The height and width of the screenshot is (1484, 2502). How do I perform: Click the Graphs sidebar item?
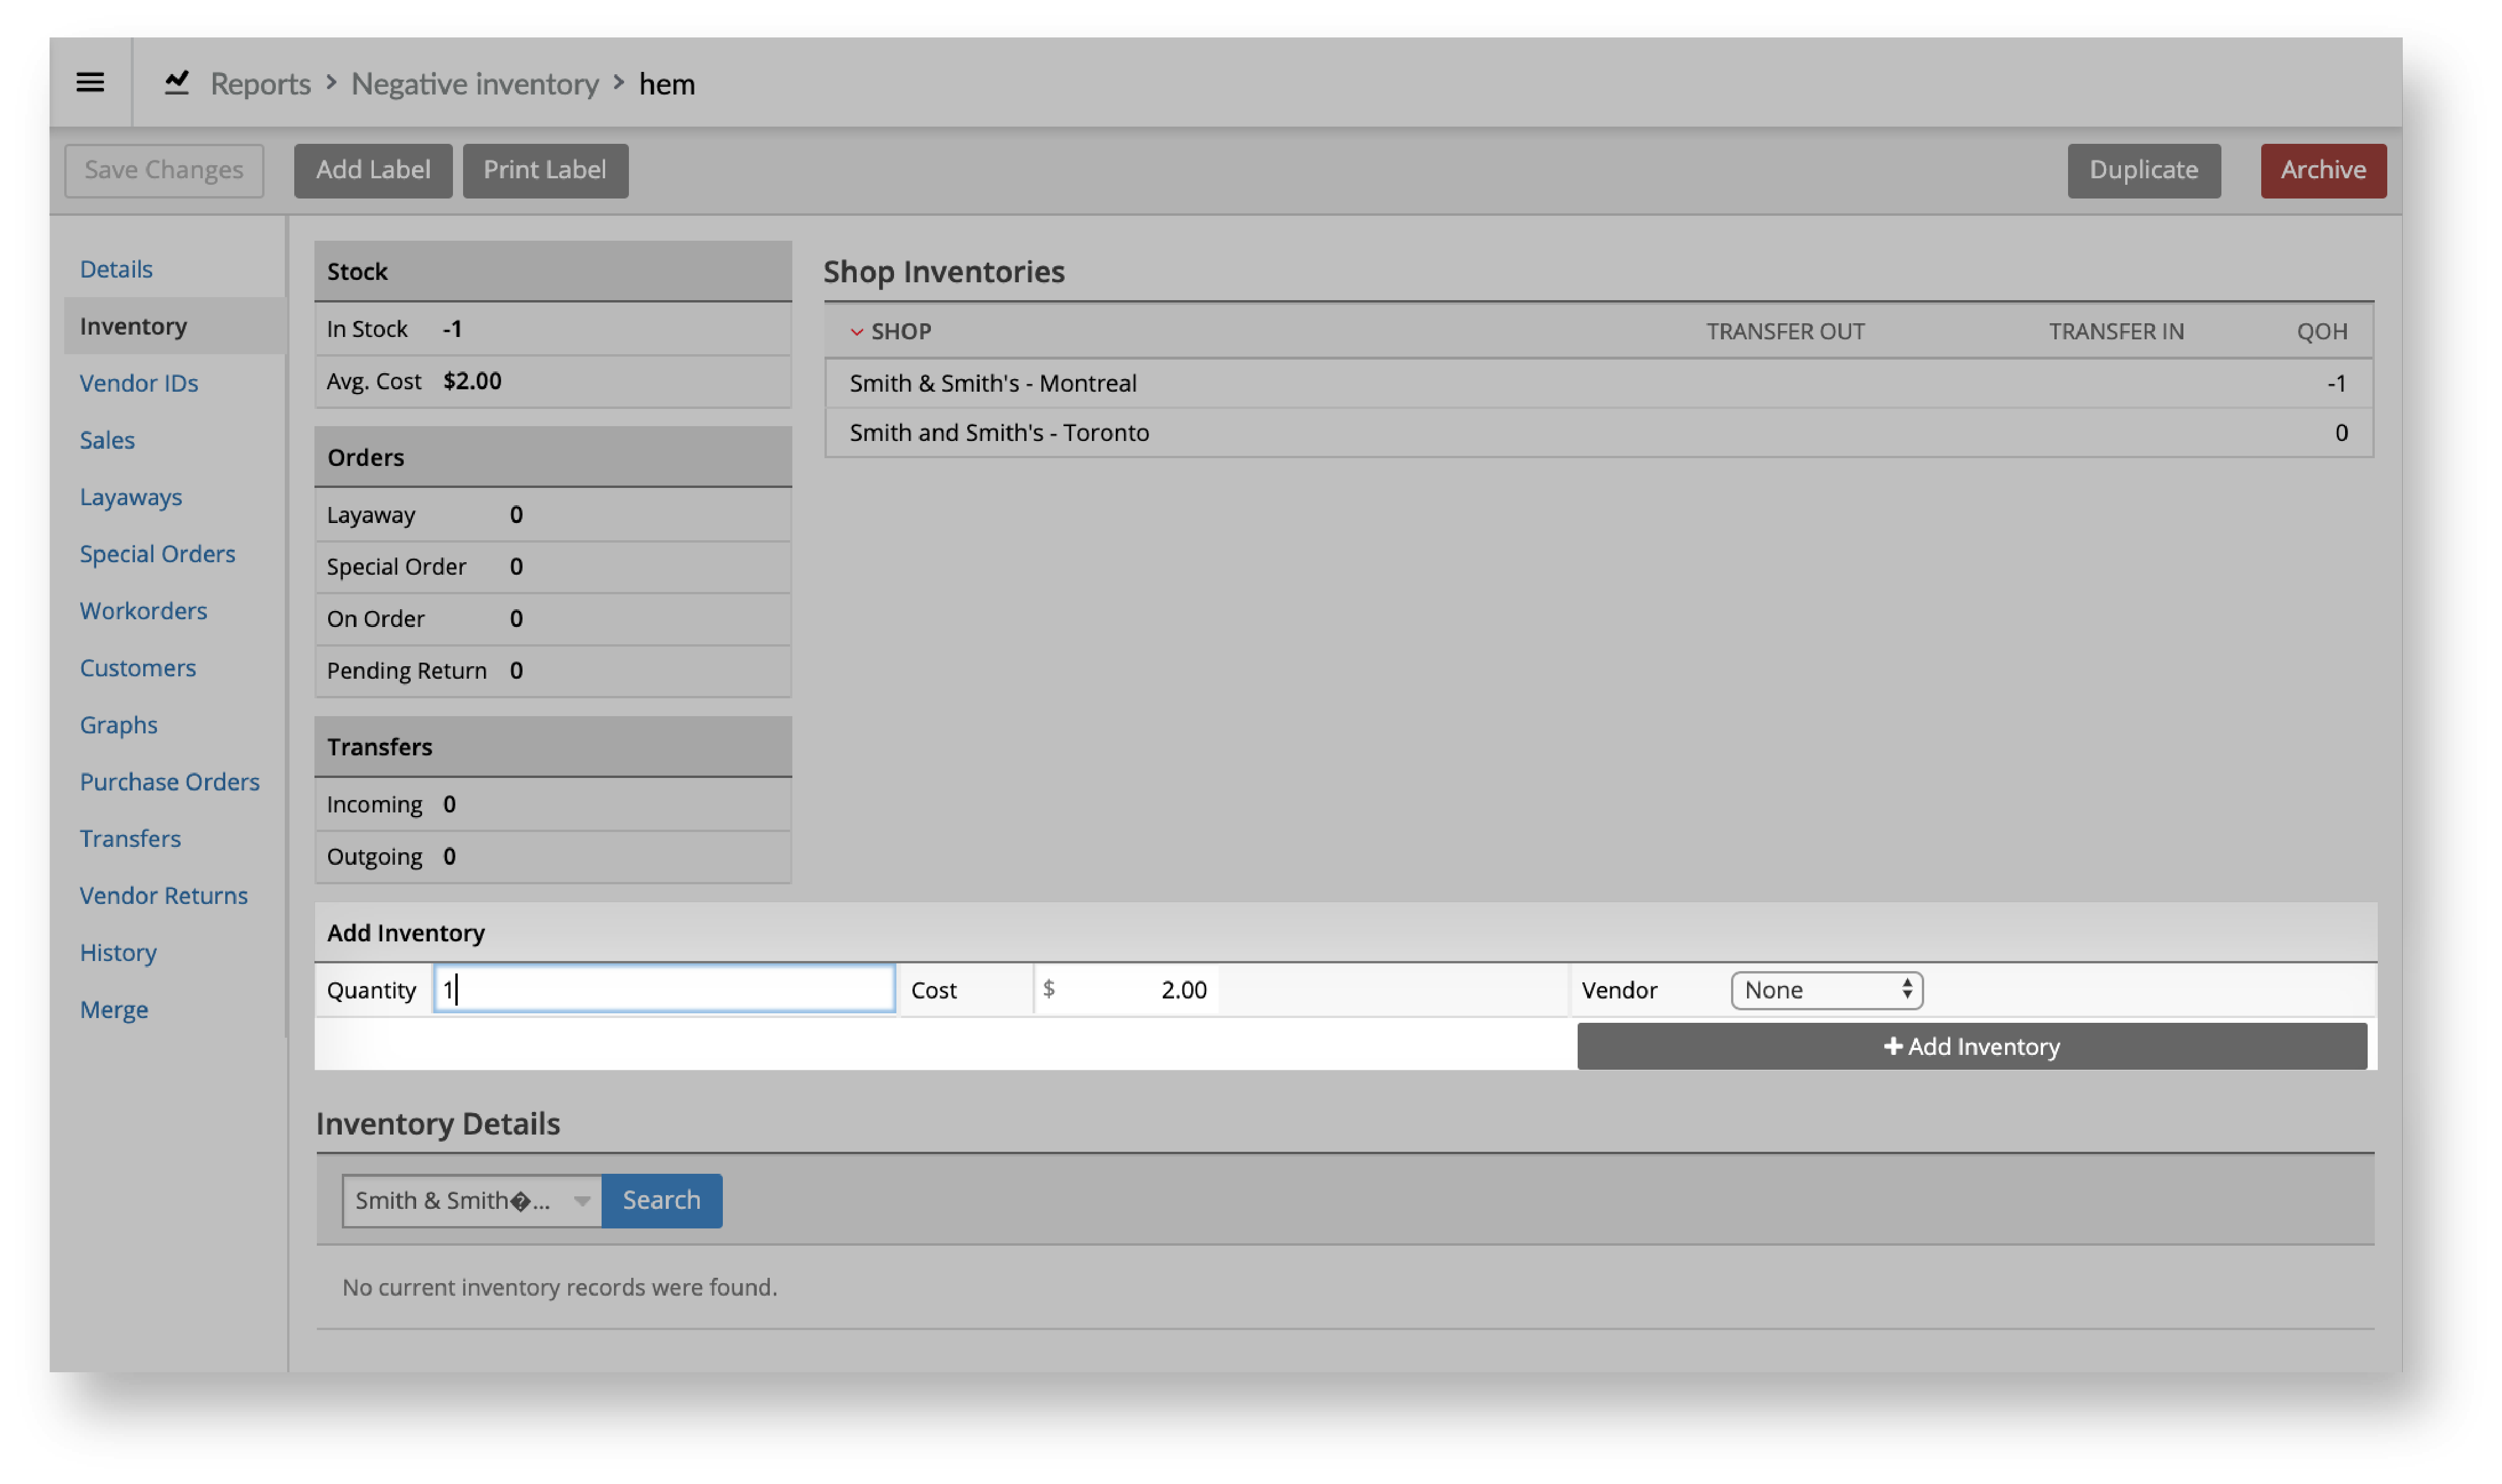[118, 723]
